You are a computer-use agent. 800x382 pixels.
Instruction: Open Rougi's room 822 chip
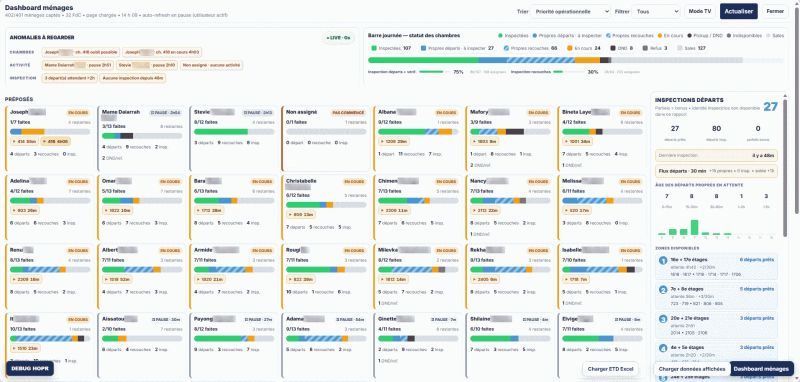(x=301, y=279)
